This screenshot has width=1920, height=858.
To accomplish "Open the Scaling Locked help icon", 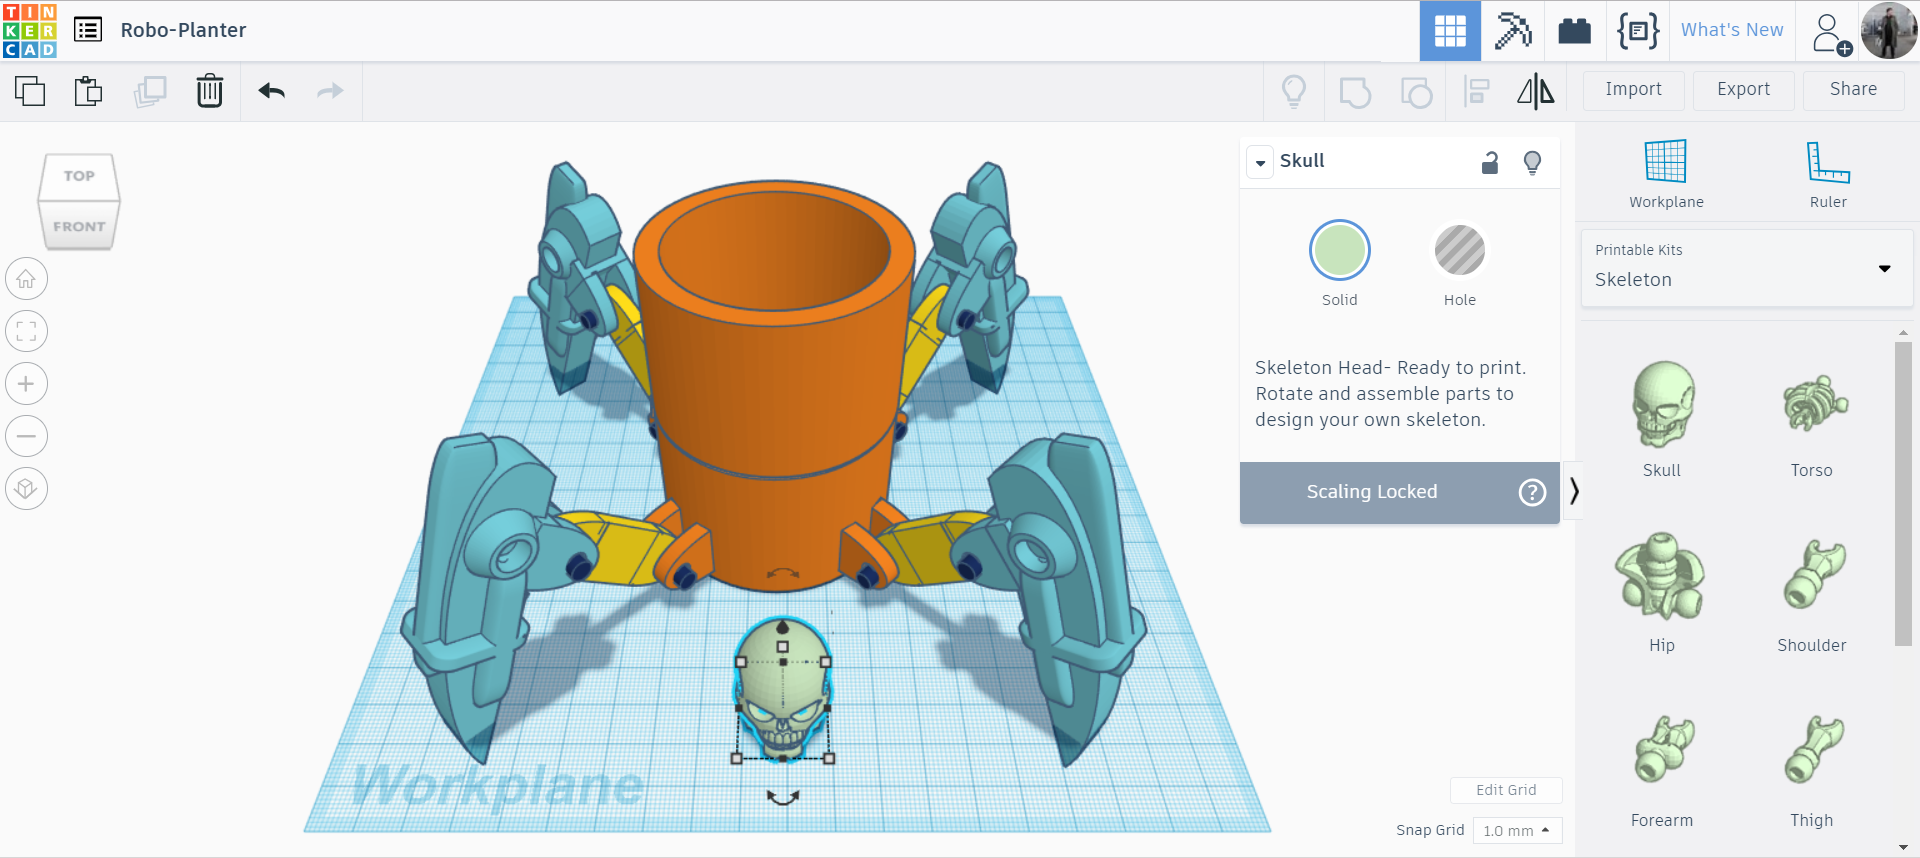I will (1532, 492).
